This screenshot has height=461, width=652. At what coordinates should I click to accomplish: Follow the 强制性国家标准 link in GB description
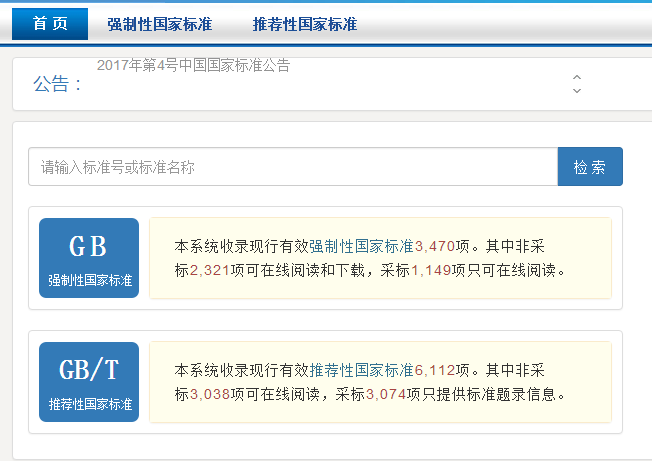(361, 246)
